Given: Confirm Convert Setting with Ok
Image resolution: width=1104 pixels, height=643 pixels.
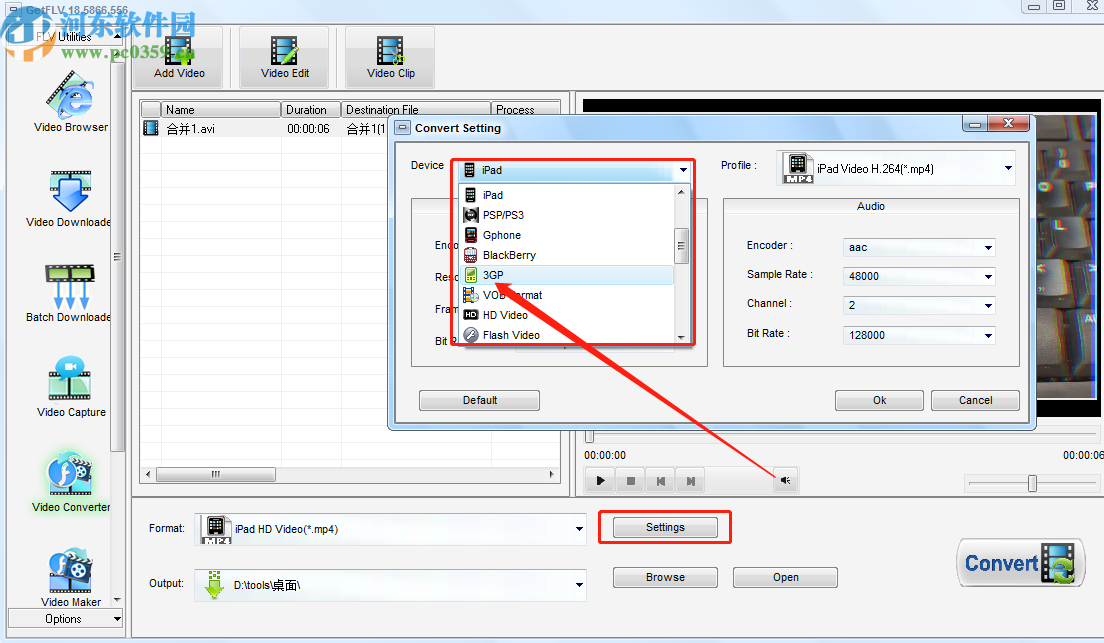Looking at the screenshot, I should (879, 400).
